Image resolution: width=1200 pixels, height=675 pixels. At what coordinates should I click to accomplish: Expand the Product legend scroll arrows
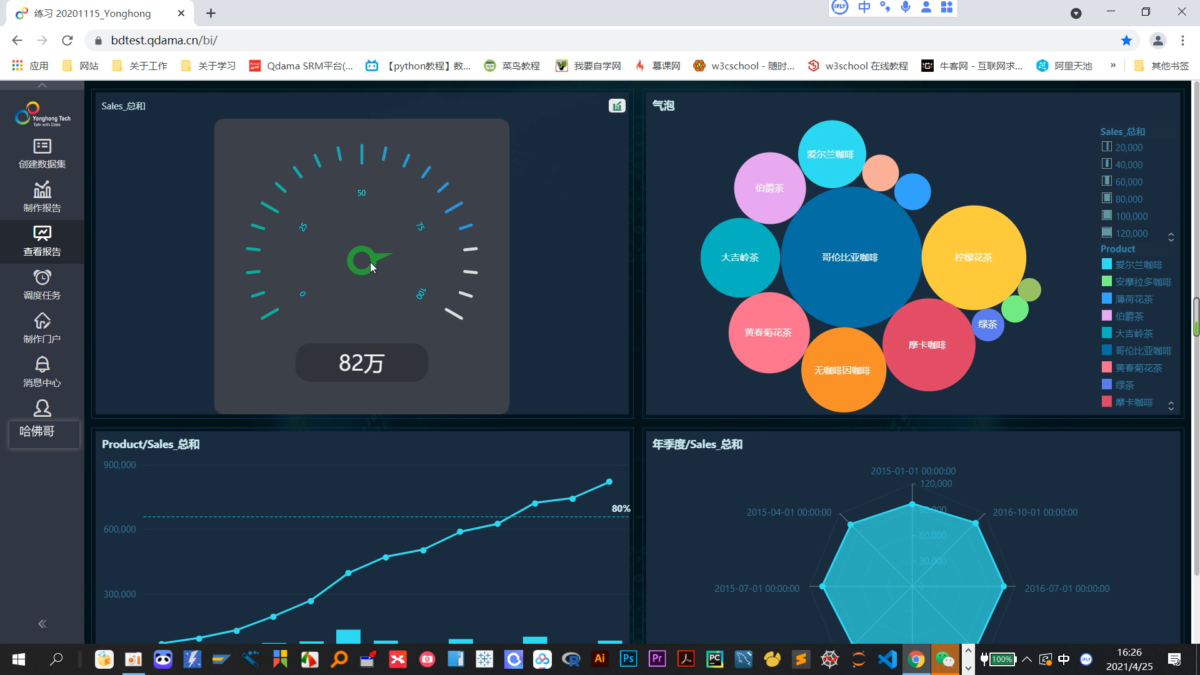coord(1171,405)
